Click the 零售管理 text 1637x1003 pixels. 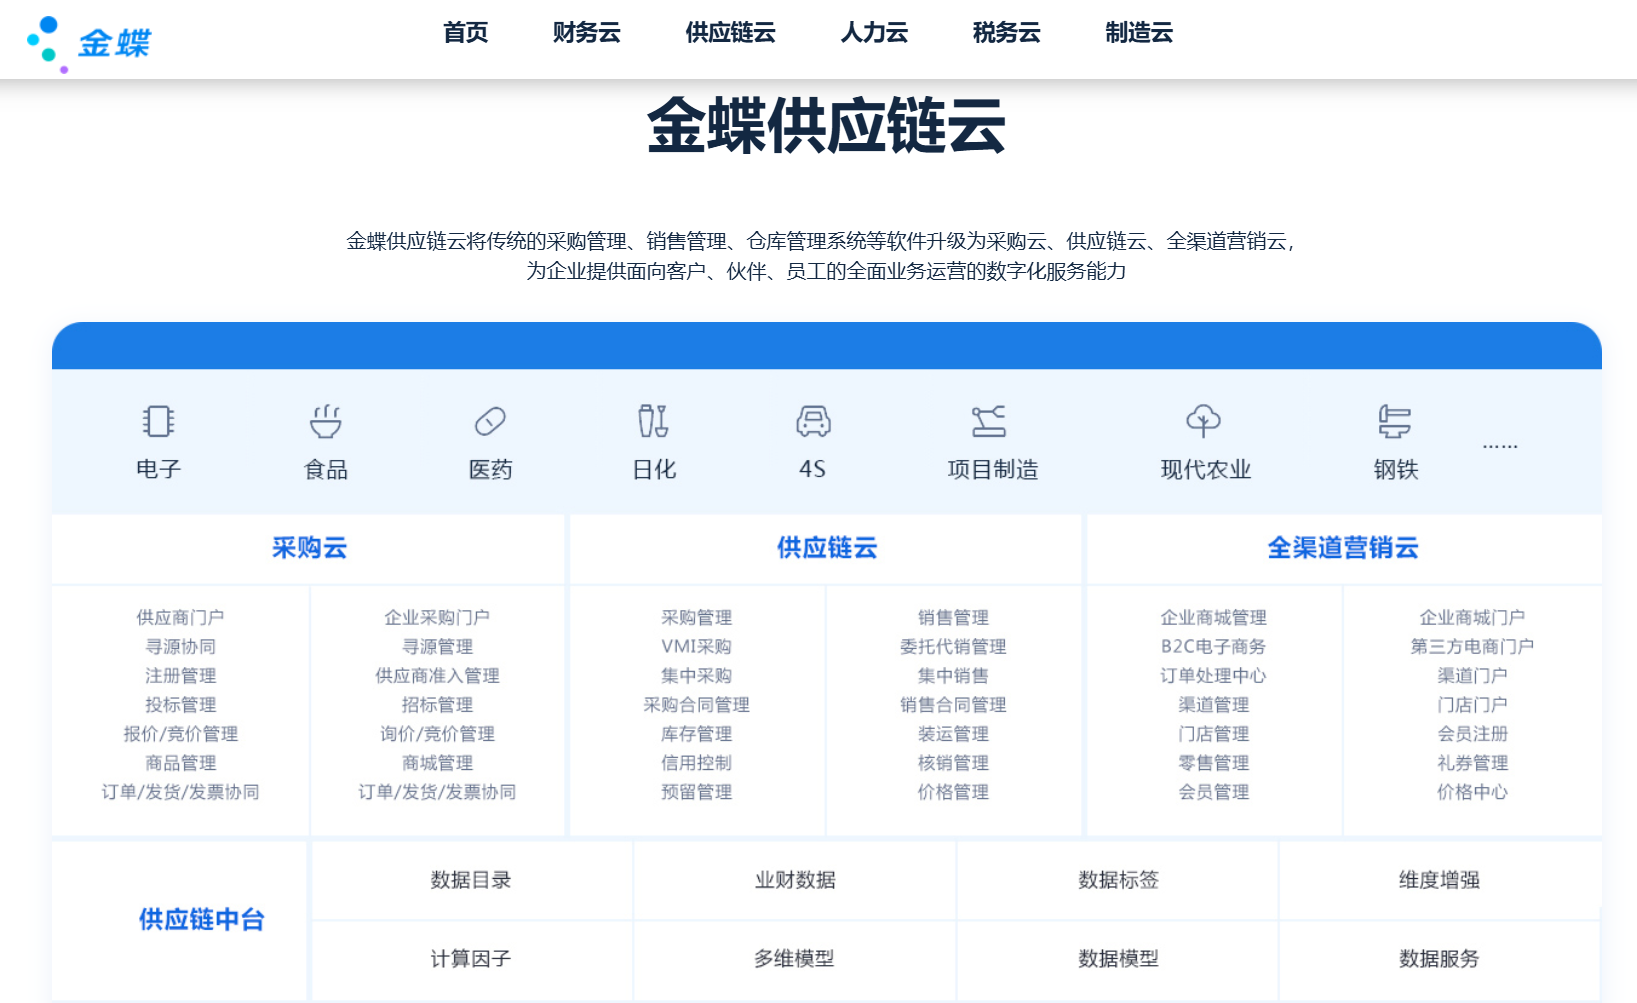1214,763
